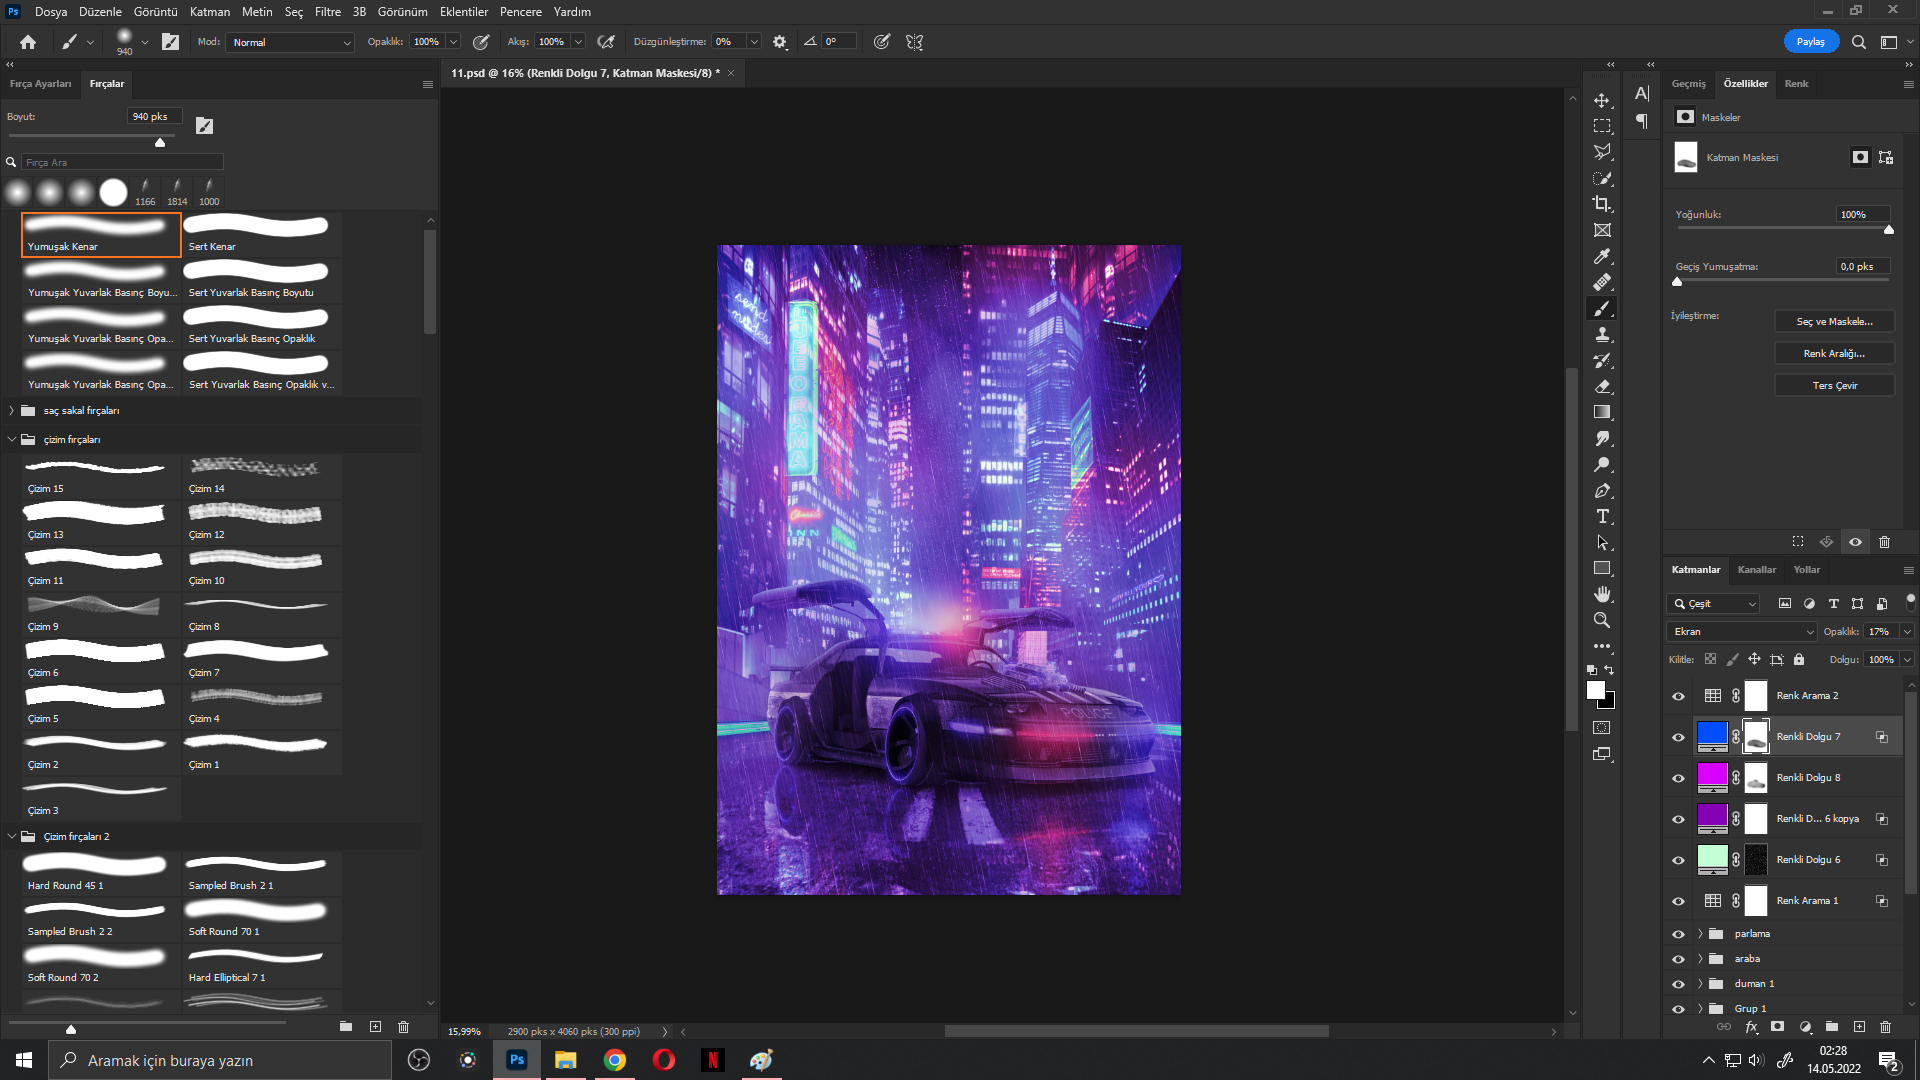Viewport: 1920px width, 1080px height.
Task: Open the Paragraph panel icon
Action: tap(1642, 121)
